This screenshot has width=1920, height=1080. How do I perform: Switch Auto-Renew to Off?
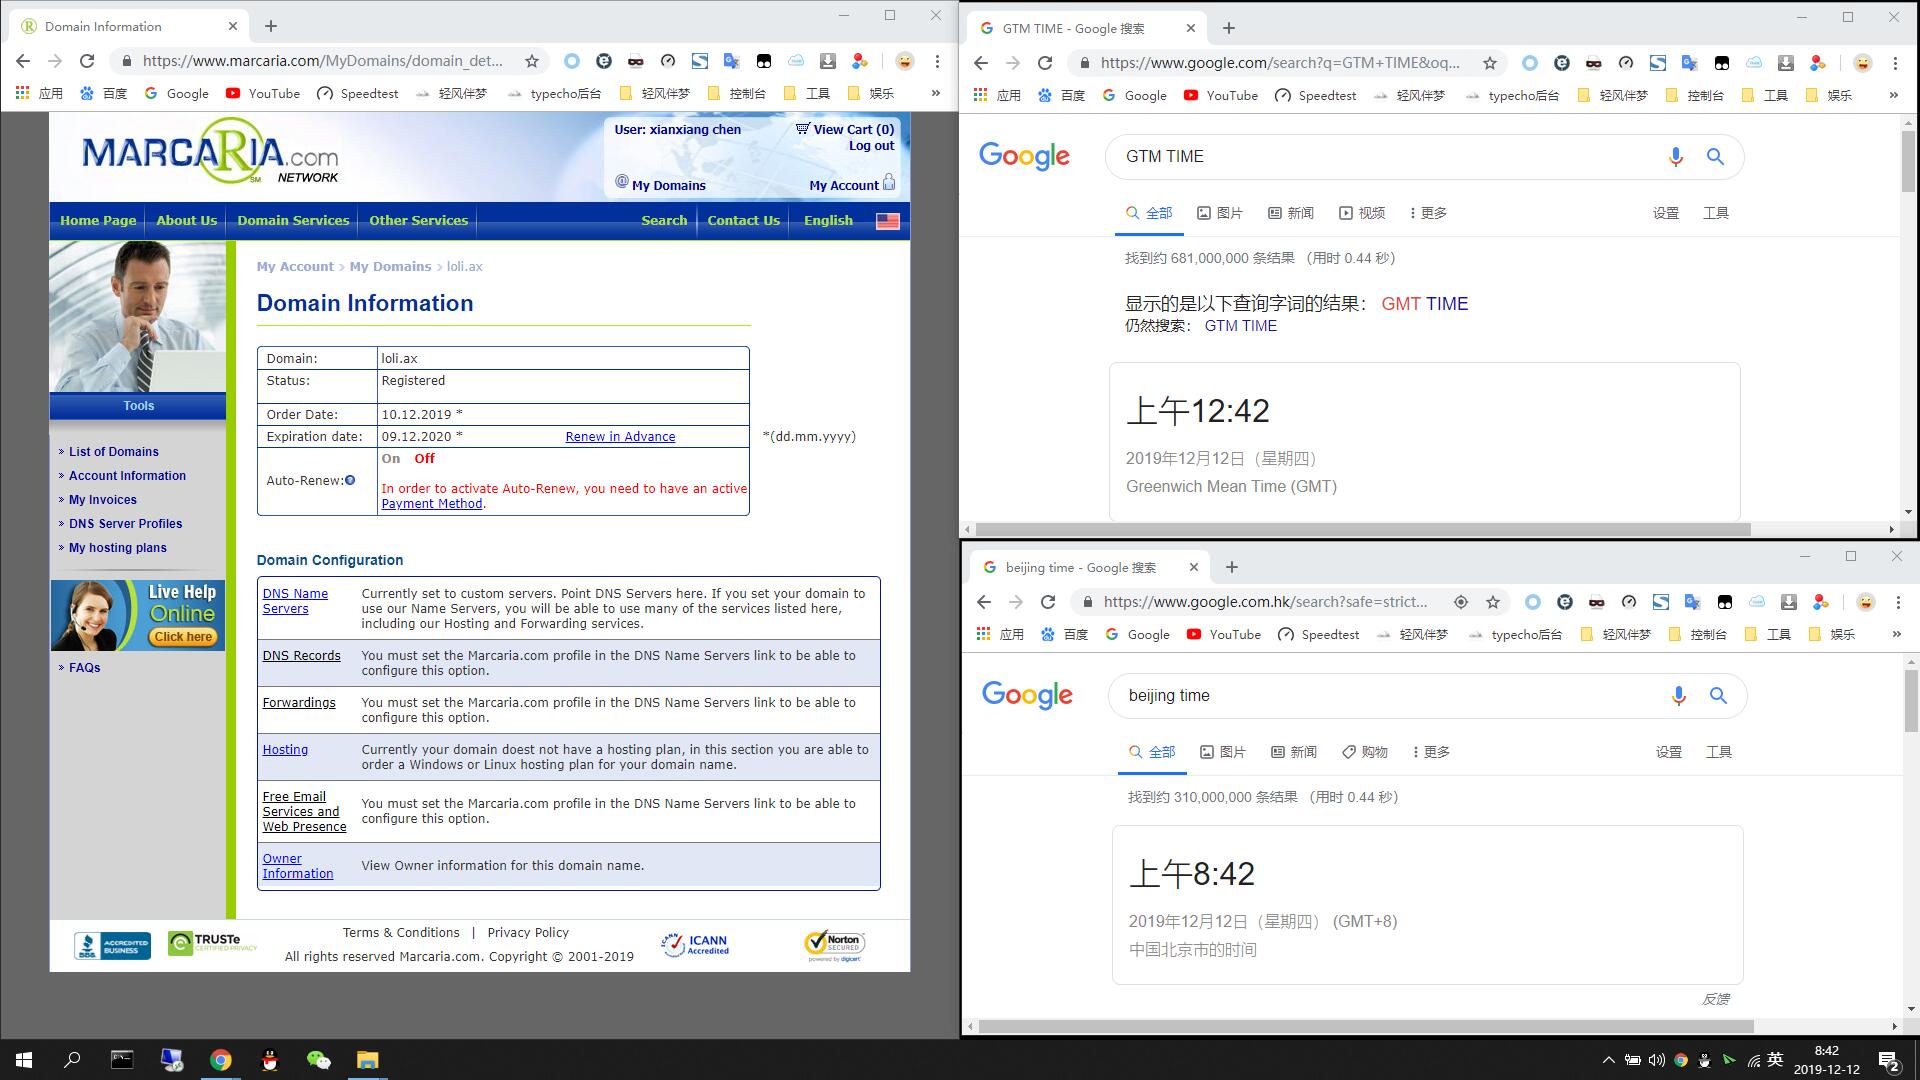pyautogui.click(x=424, y=459)
